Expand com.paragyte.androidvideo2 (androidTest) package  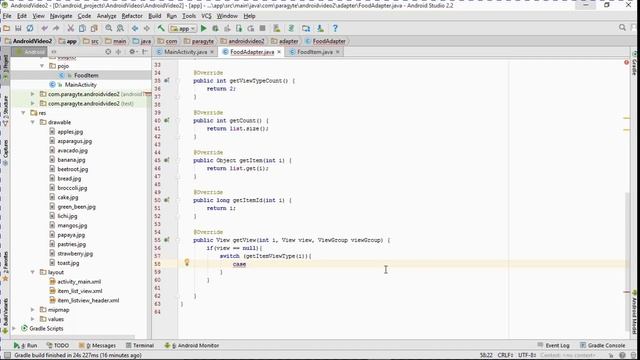point(33,94)
